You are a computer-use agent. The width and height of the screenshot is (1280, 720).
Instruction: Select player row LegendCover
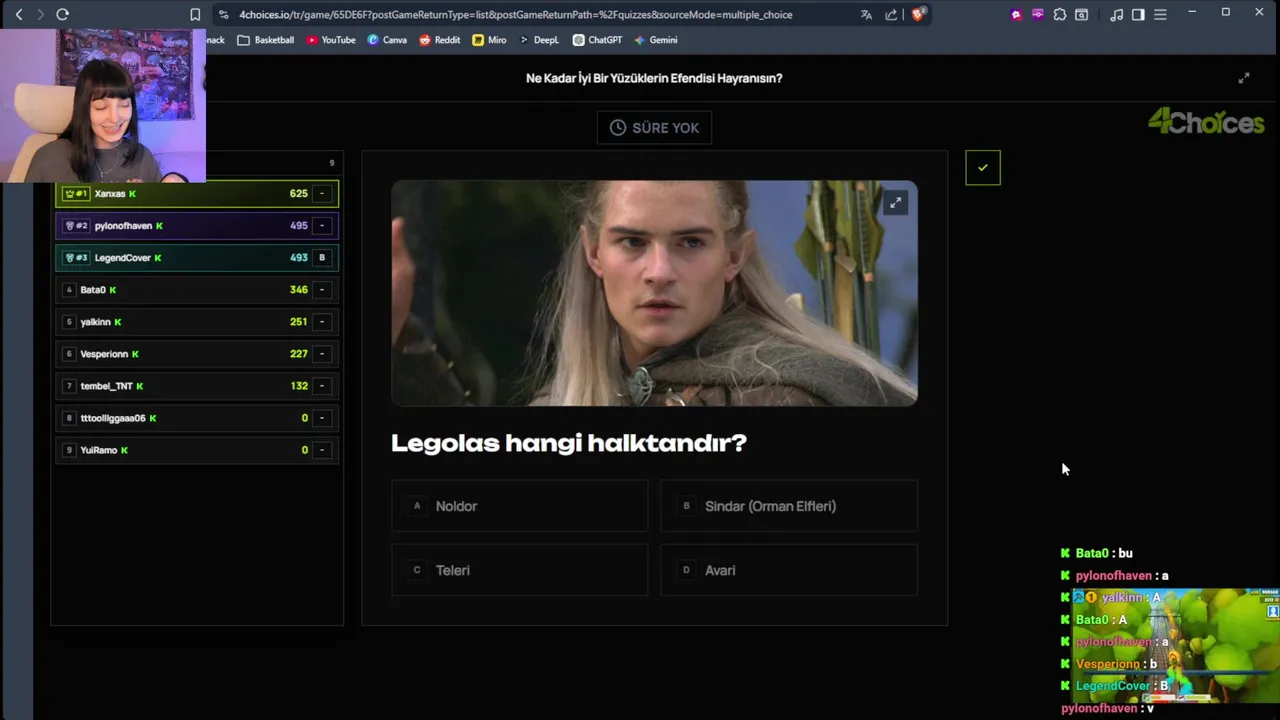(x=197, y=258)
